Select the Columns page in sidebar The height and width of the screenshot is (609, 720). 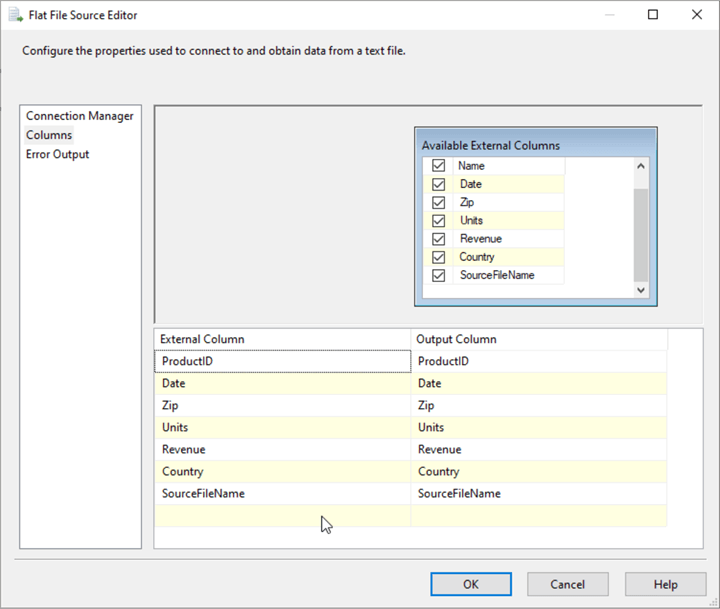point(49,135)
